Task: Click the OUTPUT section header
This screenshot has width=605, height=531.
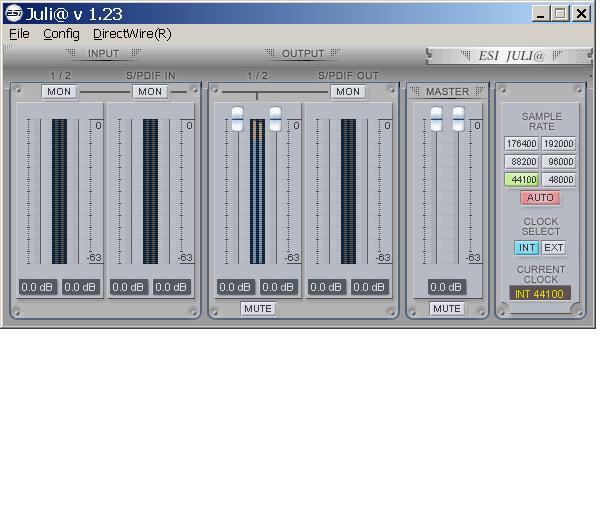Action: 303,54
